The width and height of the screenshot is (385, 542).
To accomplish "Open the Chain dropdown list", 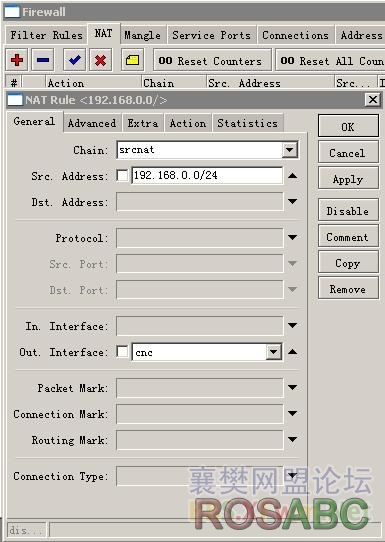I will tap(289, 150).
